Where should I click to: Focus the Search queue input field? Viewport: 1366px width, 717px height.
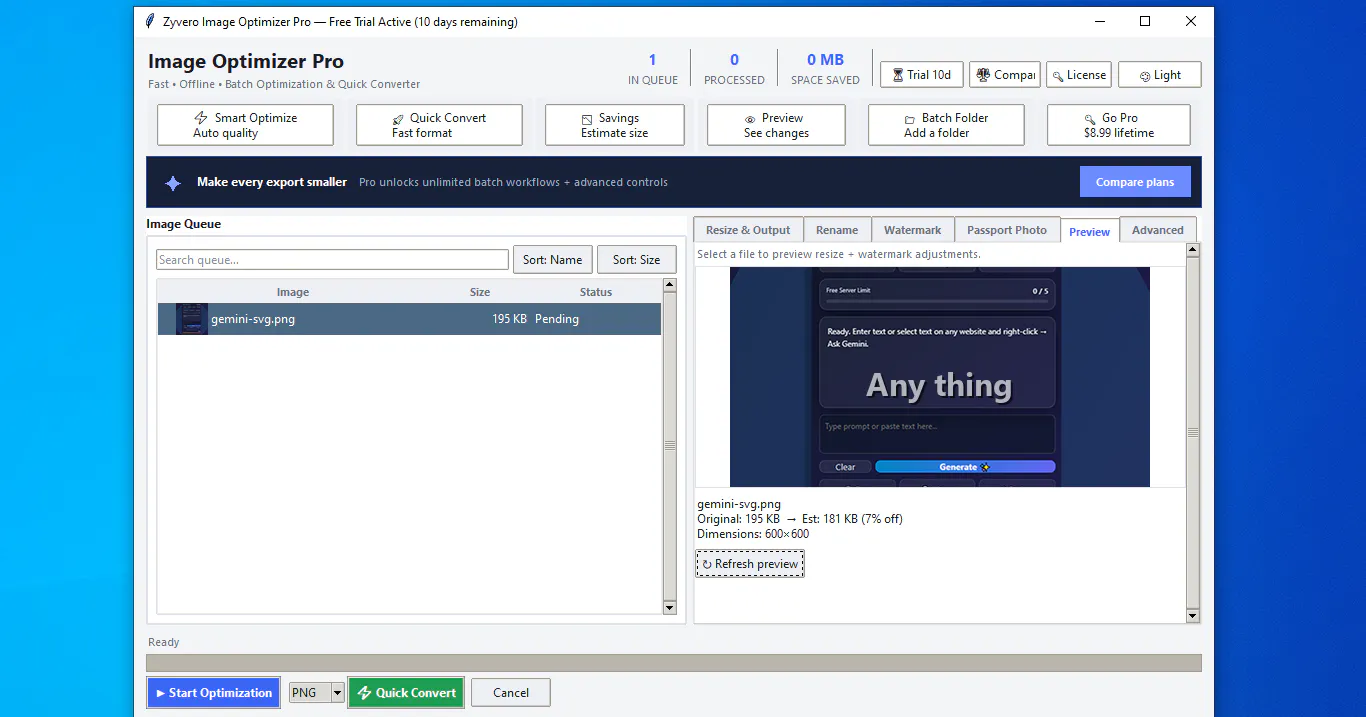pos(332,260)
